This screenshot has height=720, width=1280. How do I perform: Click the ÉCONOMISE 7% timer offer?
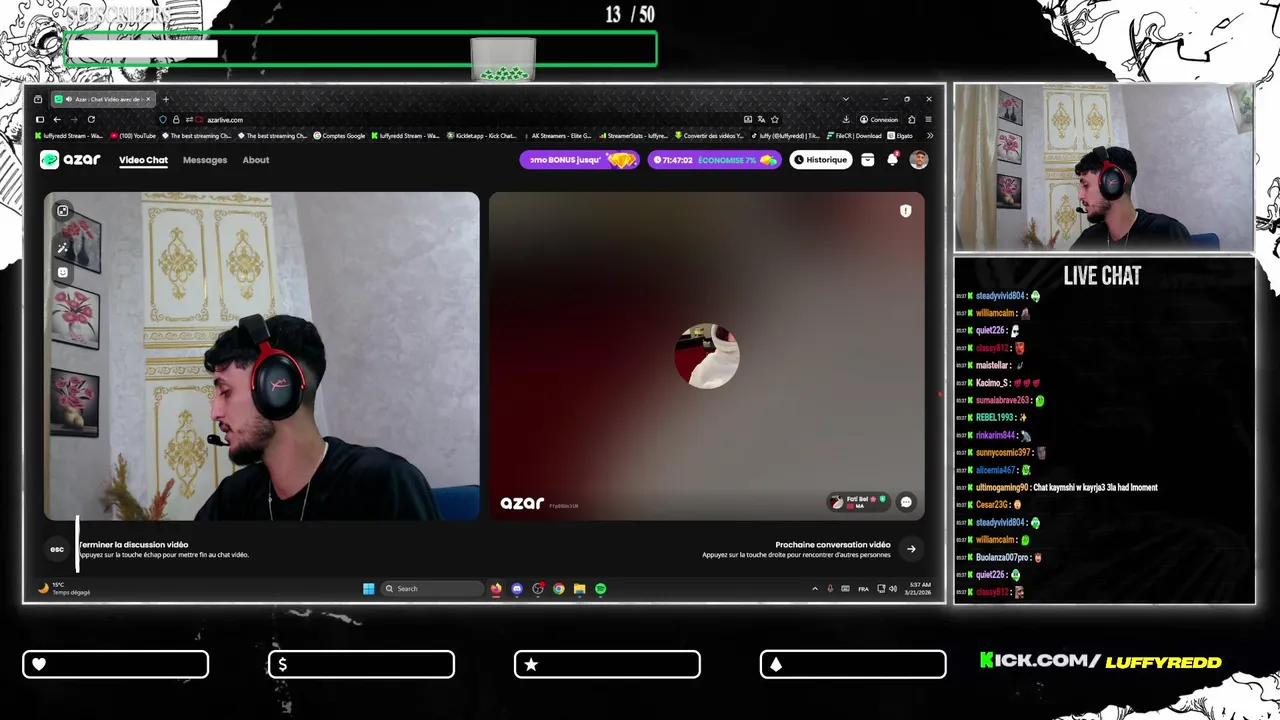(714, 160)
